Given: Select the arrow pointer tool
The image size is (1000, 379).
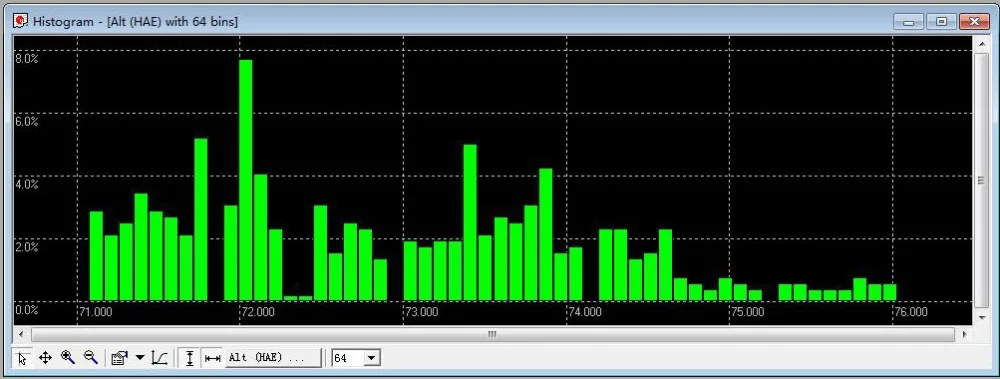Looking at the screenshot, I should (x=22, y=359).
